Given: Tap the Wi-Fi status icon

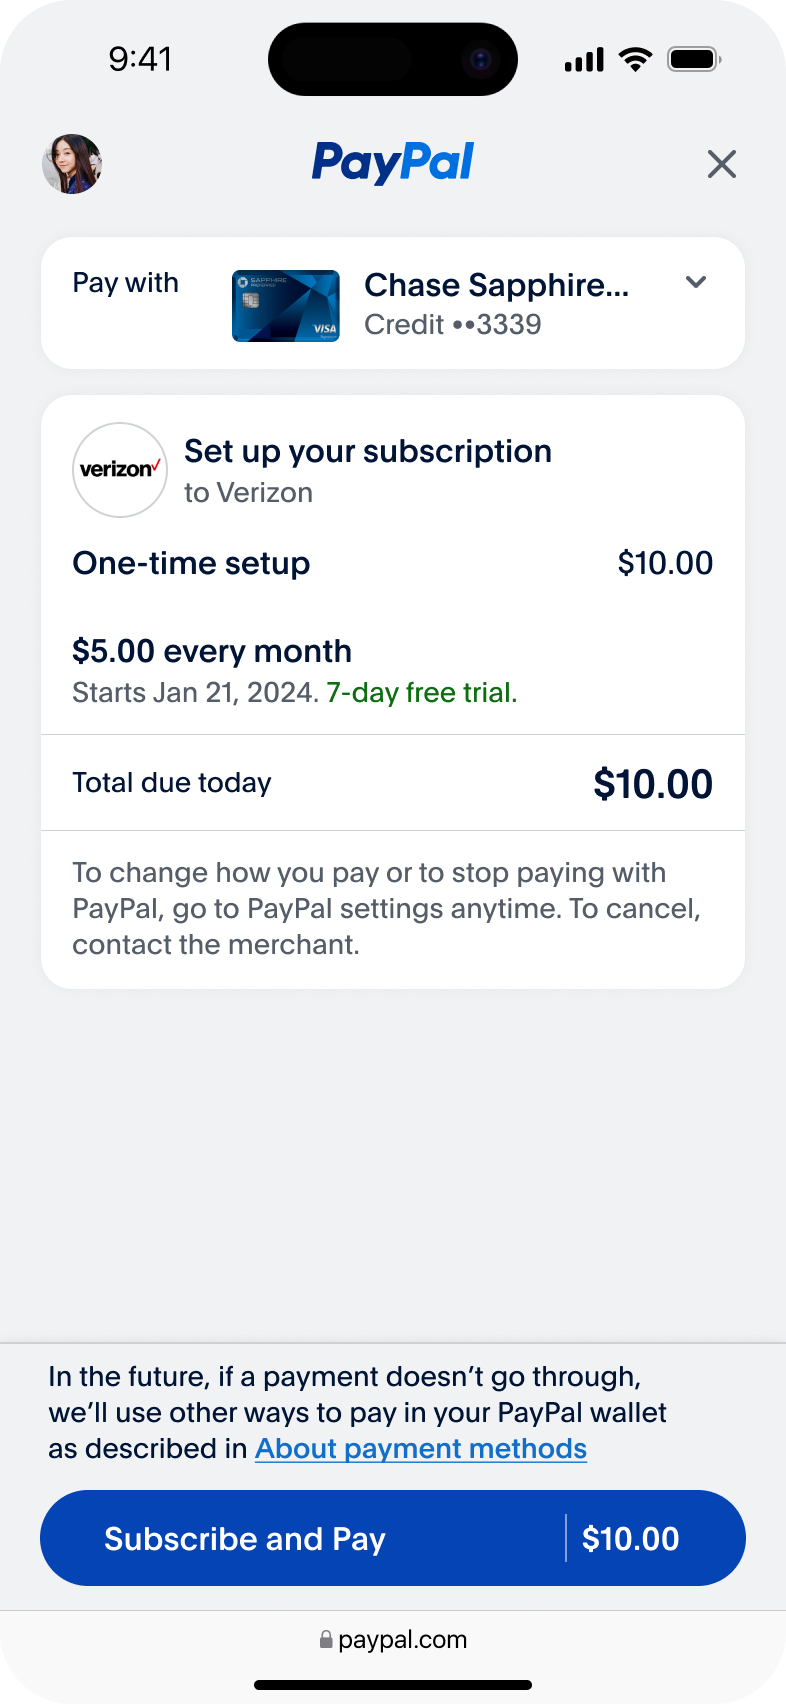Looking at the screenshot, I should 635,59.
